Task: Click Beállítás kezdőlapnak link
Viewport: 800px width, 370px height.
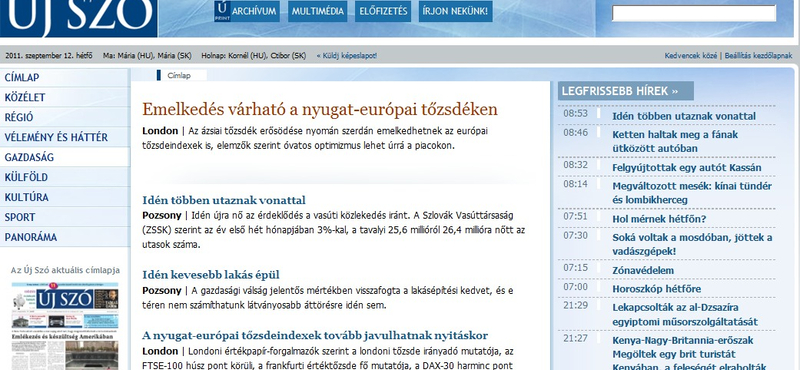Action: coord(758,56)
